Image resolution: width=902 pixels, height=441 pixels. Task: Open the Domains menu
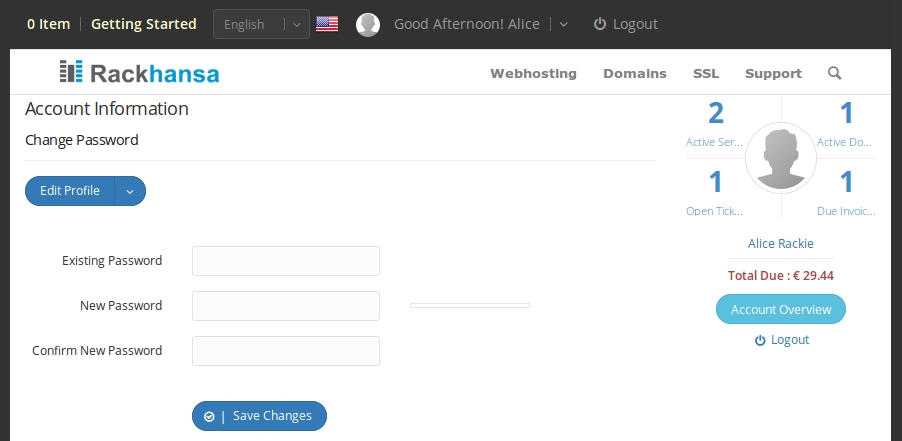click(x=635, y=74)
